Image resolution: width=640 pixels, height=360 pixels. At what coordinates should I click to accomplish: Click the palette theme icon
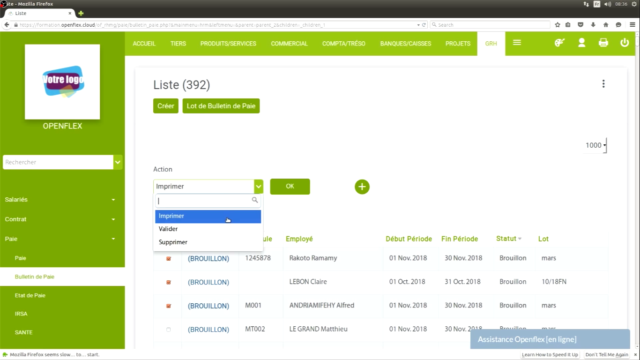coord(559,42)
